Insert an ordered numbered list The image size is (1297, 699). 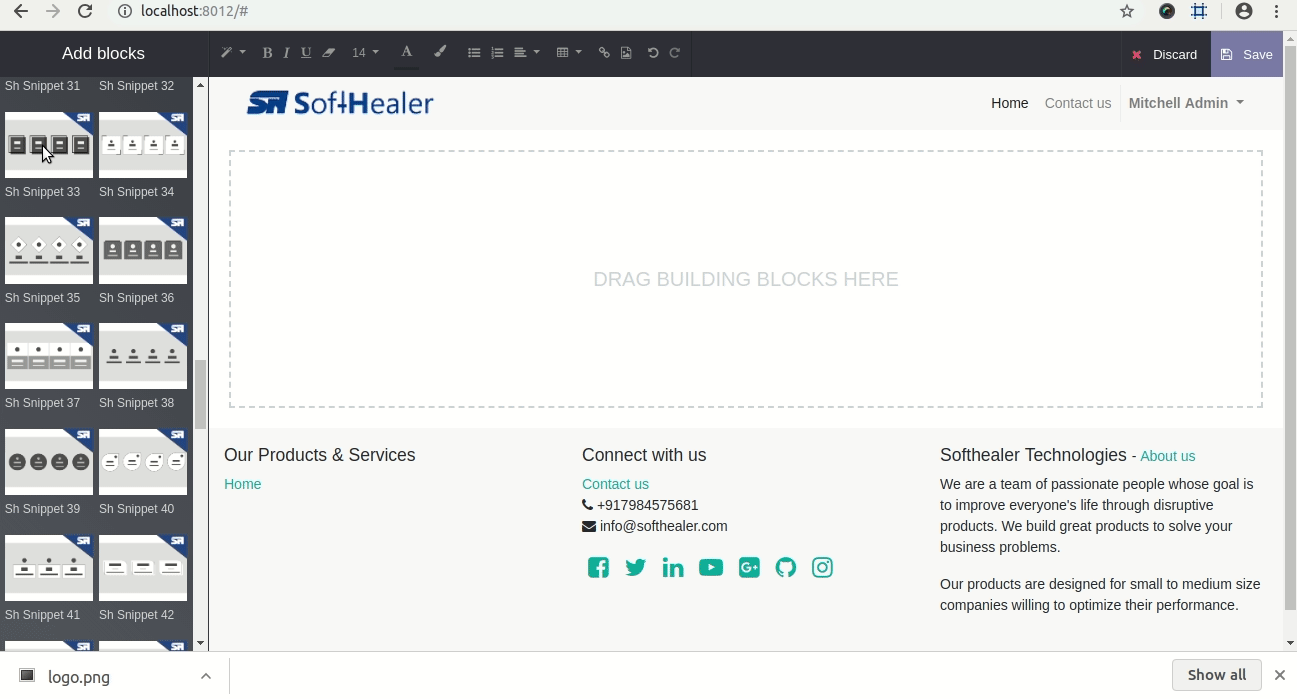[497, 53]
